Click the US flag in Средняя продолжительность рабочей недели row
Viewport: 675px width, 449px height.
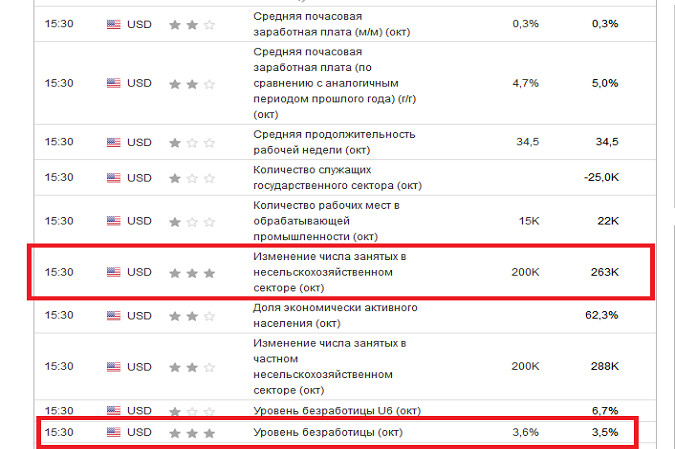coord(113,142)
